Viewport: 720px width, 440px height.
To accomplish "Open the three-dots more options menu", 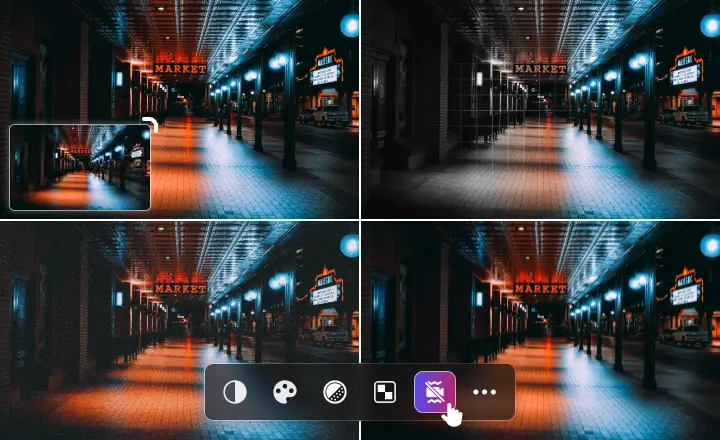I will pyautogui.click(x=485, y=392).
